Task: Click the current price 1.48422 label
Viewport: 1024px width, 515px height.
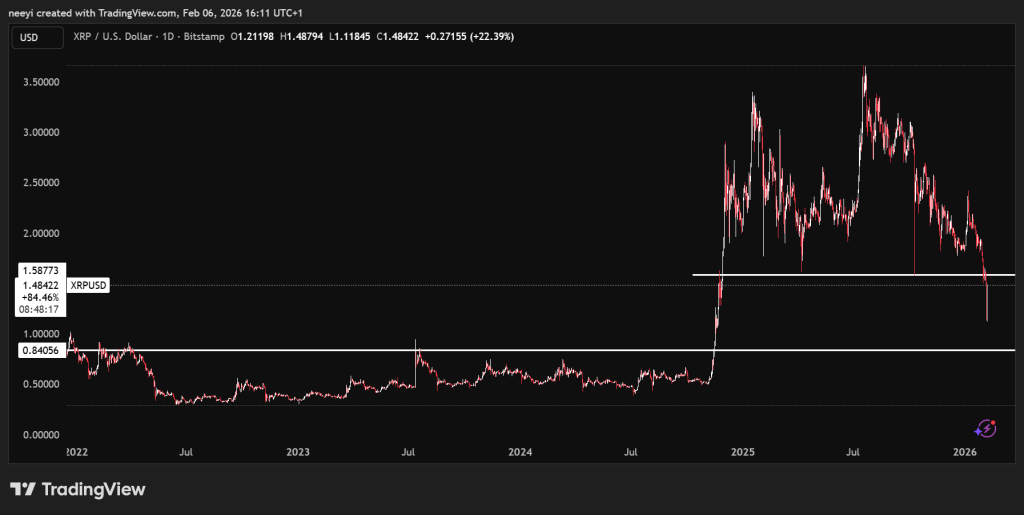Action: coord(38,284)
